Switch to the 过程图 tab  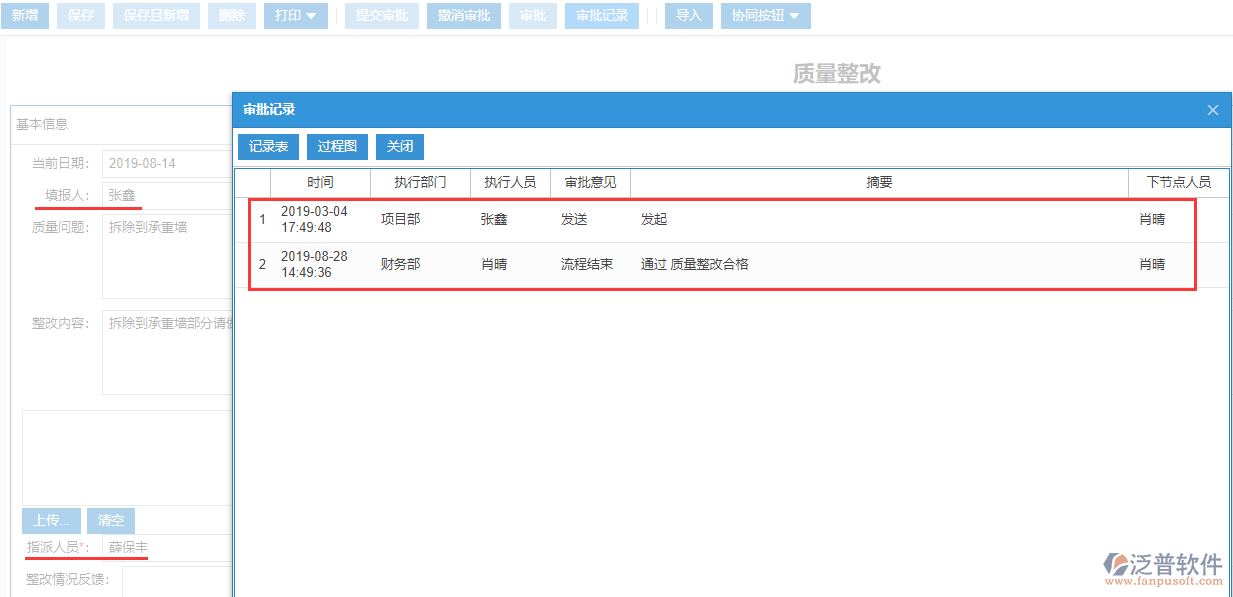337,146
